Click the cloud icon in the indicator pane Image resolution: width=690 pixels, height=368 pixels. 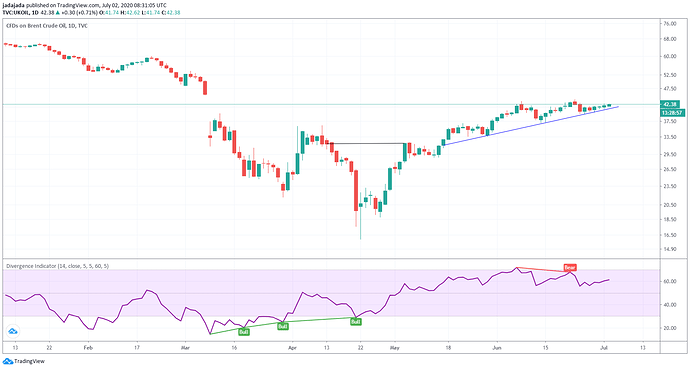click(x=13, y=331)
